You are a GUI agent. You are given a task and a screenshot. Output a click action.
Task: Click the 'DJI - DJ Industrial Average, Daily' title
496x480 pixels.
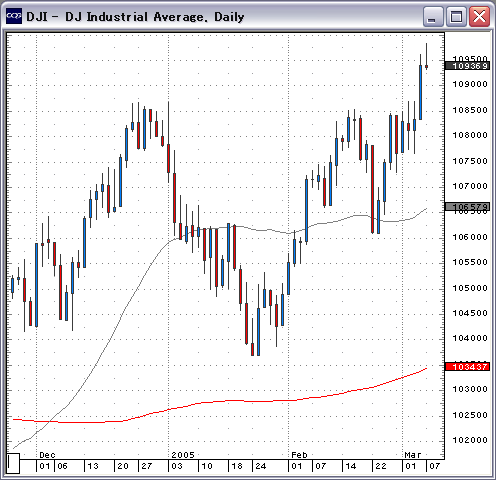(135, 17)
